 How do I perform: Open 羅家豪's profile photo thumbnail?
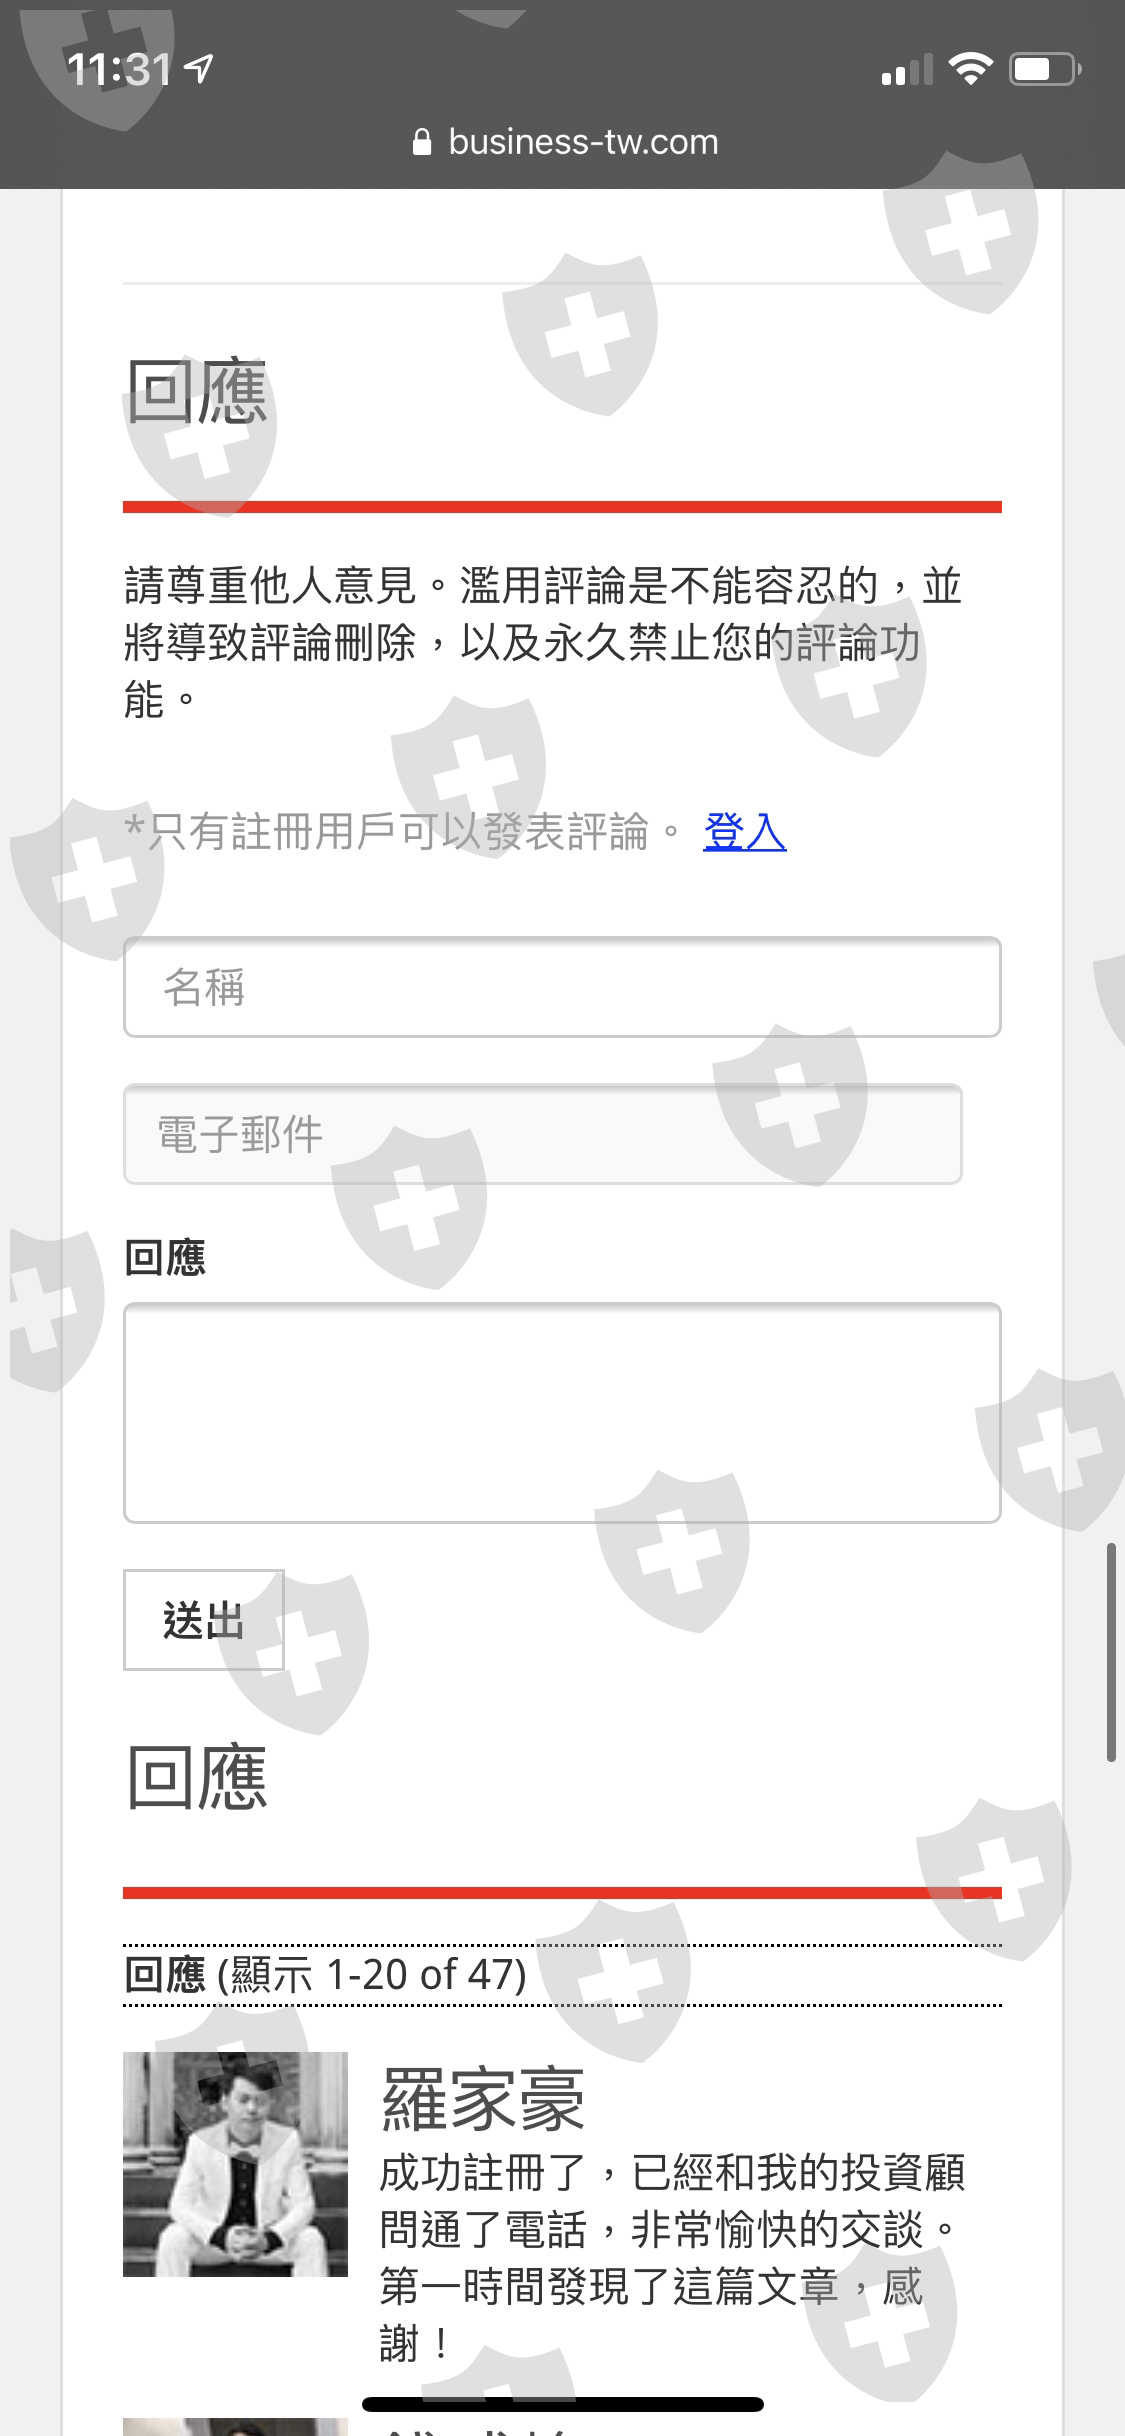235,2165
